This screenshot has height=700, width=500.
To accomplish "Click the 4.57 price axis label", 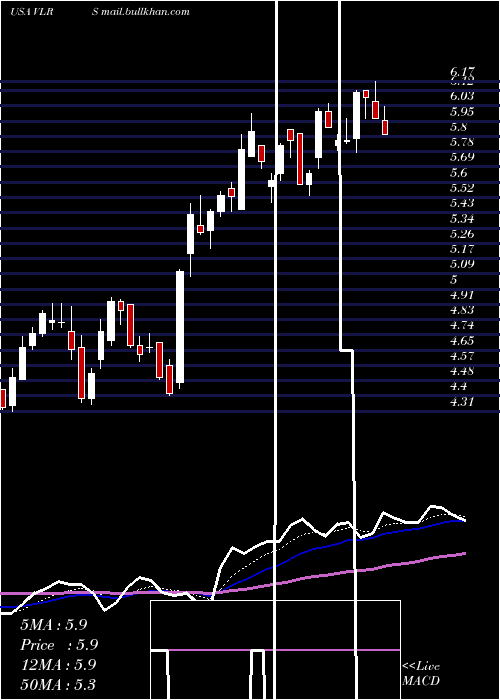I will pyautogui.click(x=462, y=356).
